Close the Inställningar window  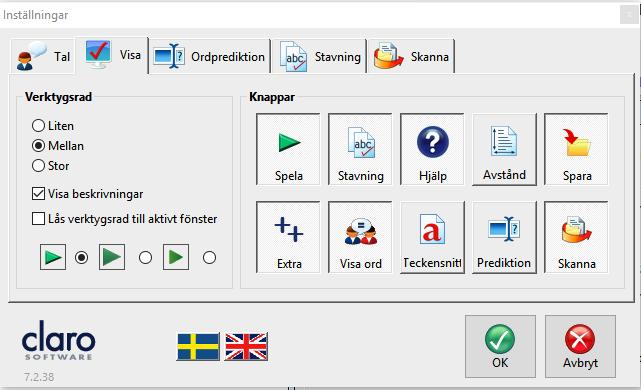pyautogui.click(x=628, y=16)
